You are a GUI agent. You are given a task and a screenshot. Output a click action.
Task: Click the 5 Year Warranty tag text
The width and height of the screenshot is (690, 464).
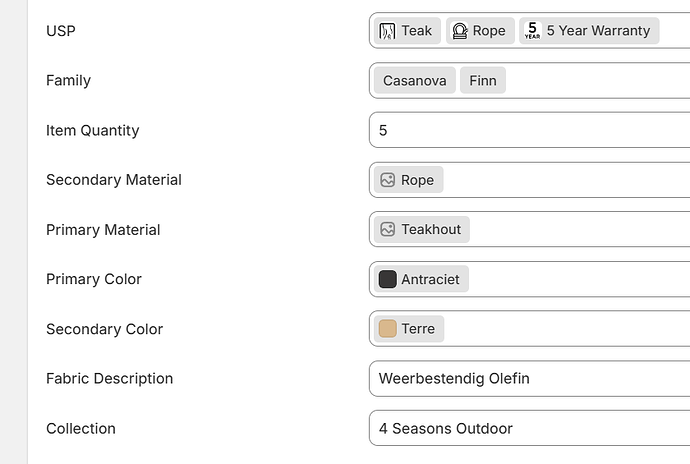pyautogui.click(x=598, y=31)
